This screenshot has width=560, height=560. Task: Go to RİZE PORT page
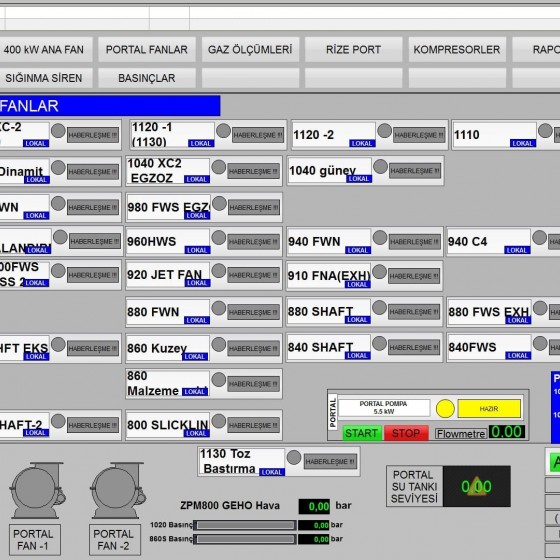[354, 49]
